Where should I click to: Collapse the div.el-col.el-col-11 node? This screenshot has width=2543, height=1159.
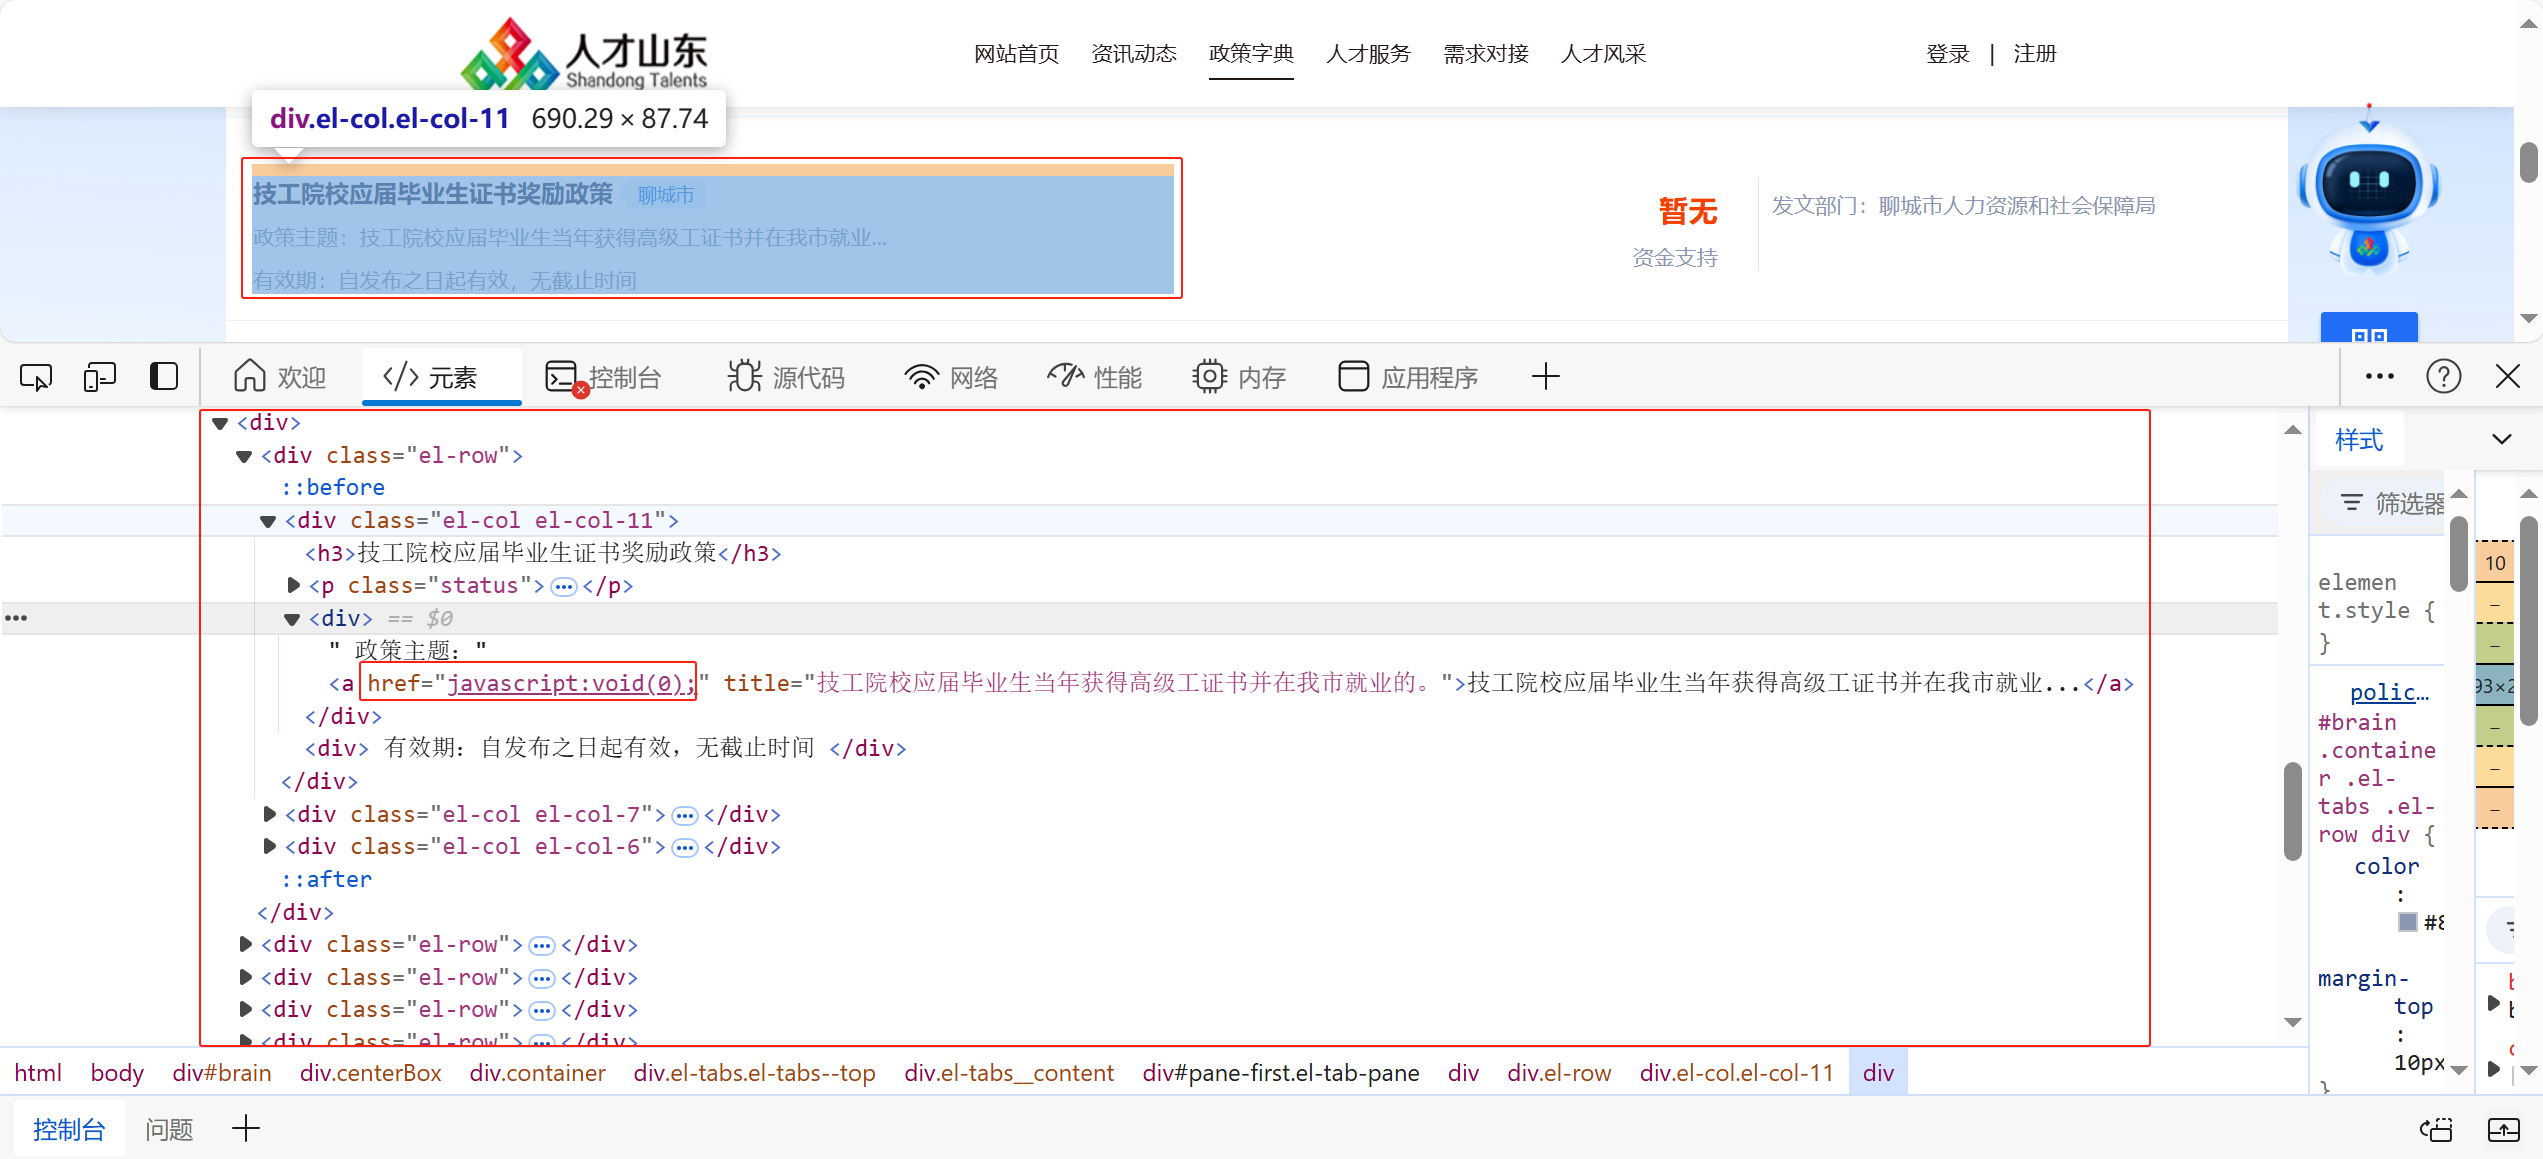(x=267, y=521)
